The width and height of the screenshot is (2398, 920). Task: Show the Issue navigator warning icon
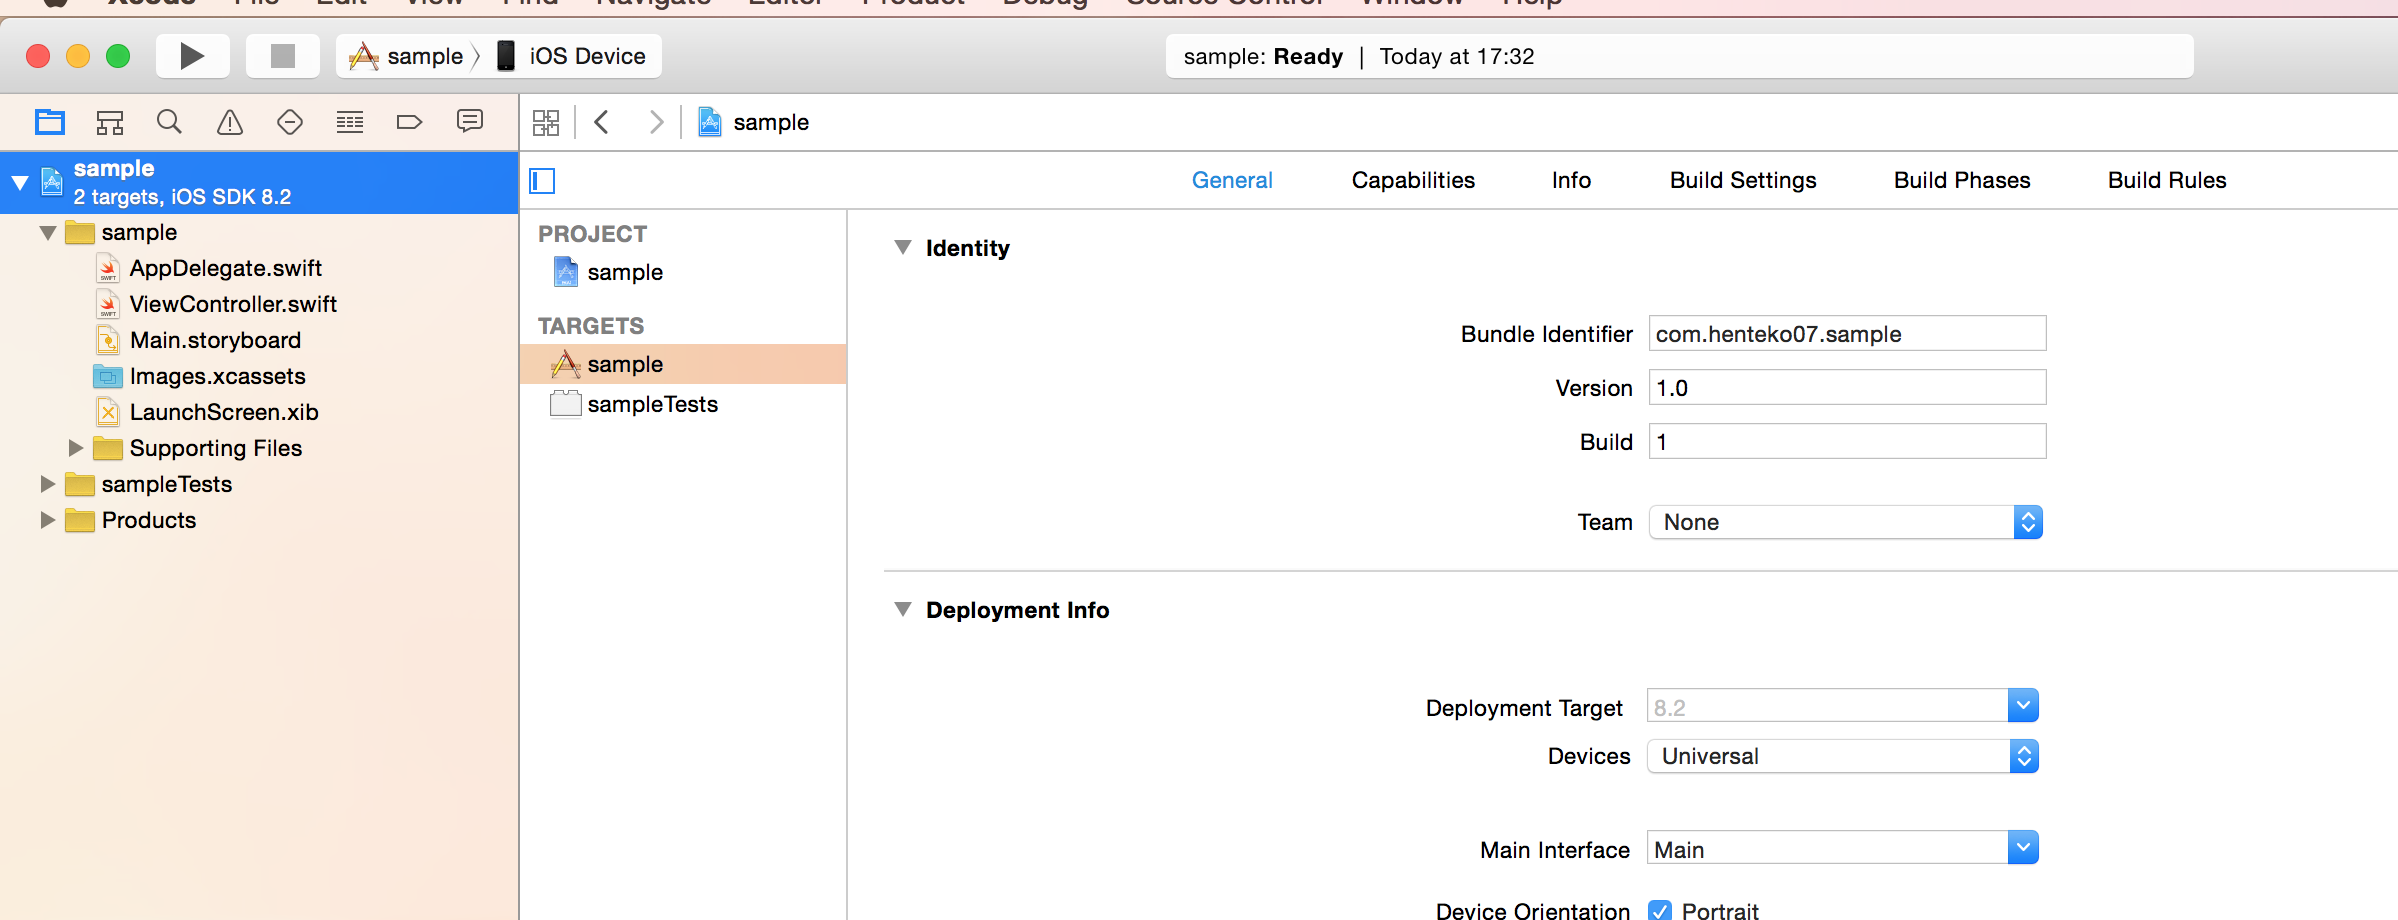click(x=229, y=121)
